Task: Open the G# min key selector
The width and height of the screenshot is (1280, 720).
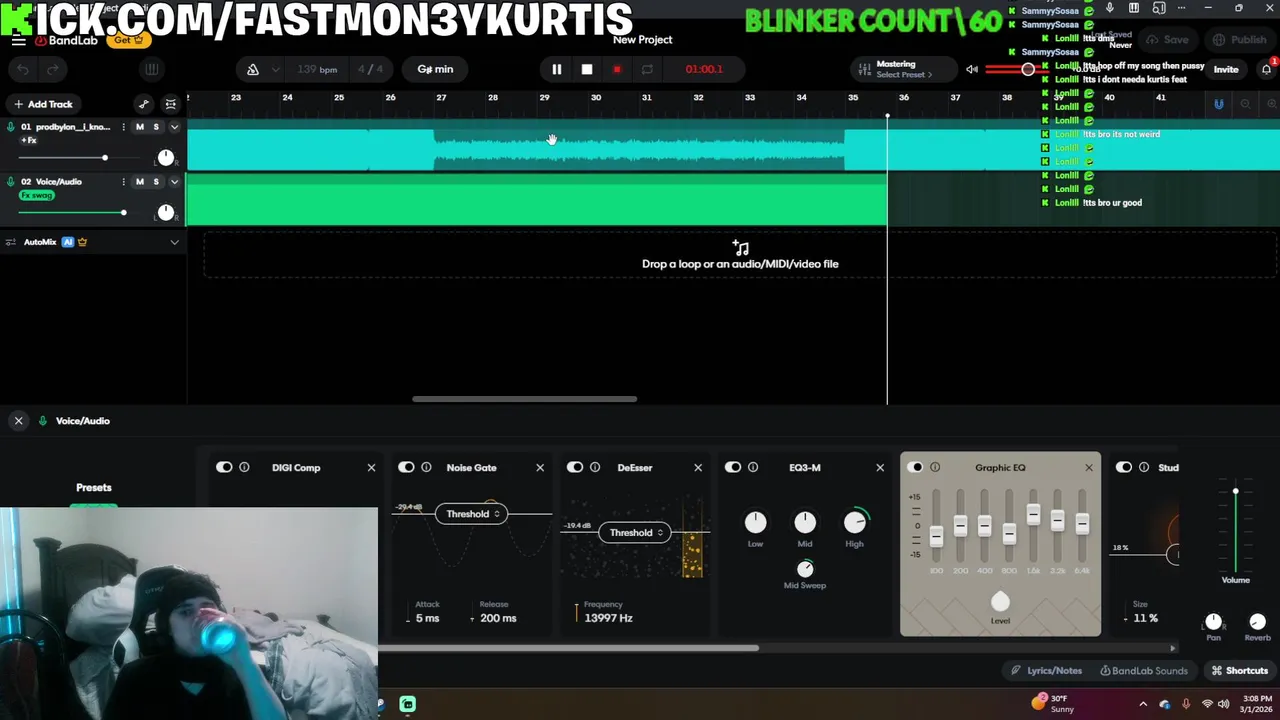Action: pos(435,69)
